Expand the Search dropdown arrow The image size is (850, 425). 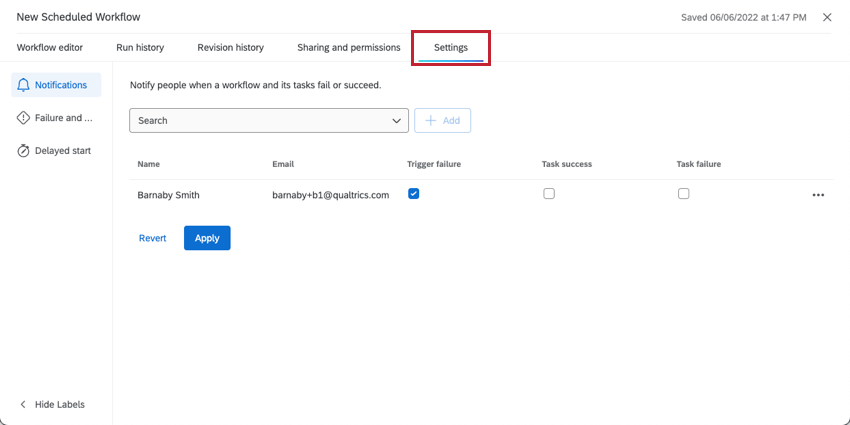coord(398,120)
